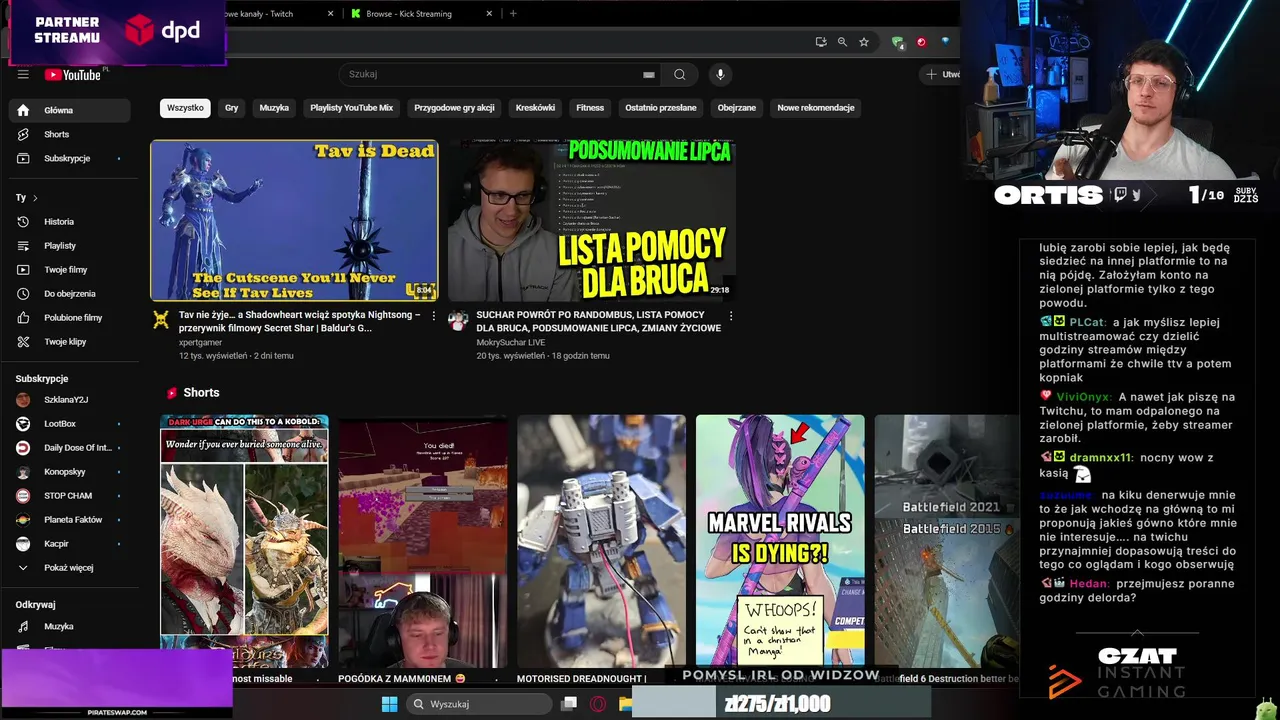This screenshot has height=720, width=1280.
Task: Open Subskrypcje in the sidebar
Action: [x=69, y=158]
